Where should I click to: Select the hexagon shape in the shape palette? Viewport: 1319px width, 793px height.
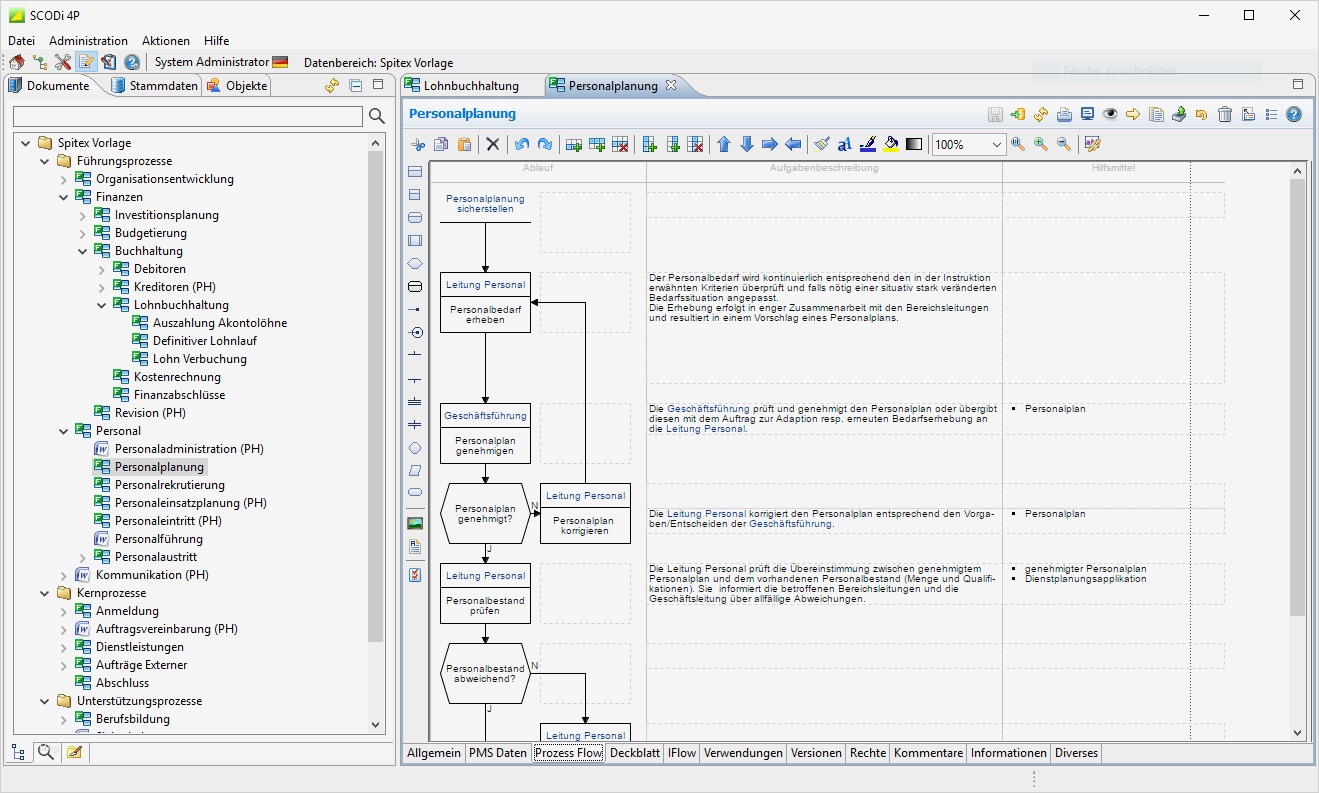tap(415, 263)
